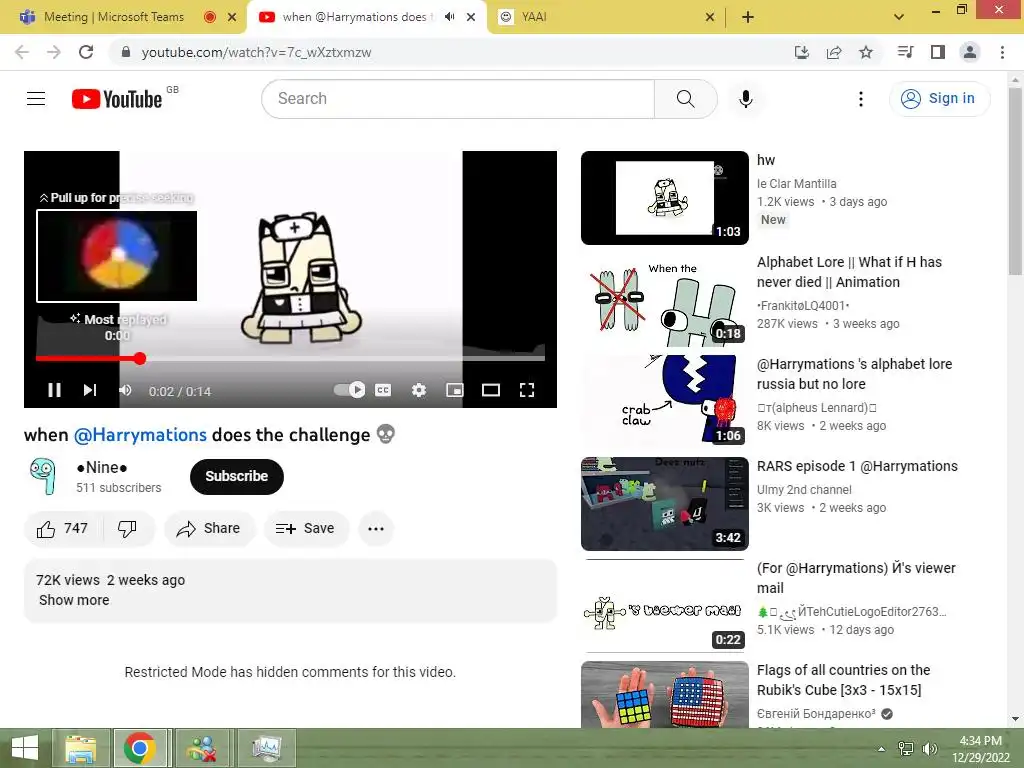Enter fullscreen mode
The width and height of the screenshot is (1024, 768).
click(526, 390)
